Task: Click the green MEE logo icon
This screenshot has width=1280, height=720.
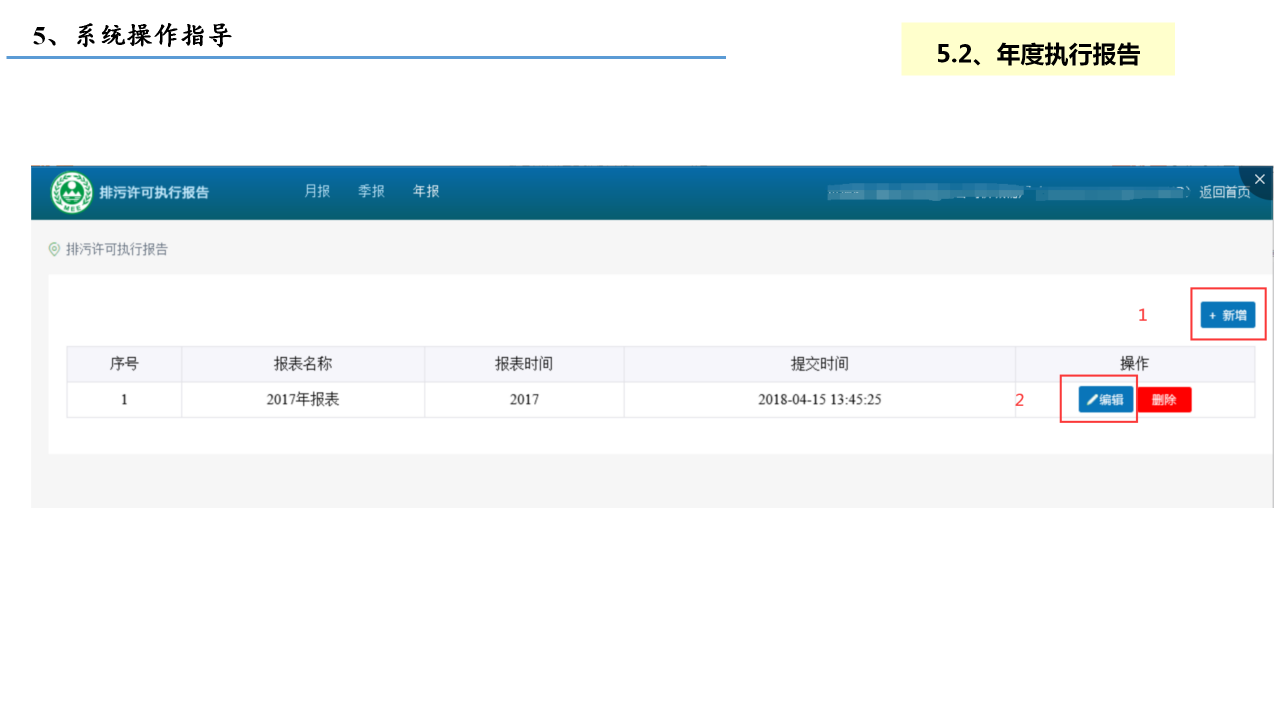Action: pyautogui.click(x=71, y=193)
